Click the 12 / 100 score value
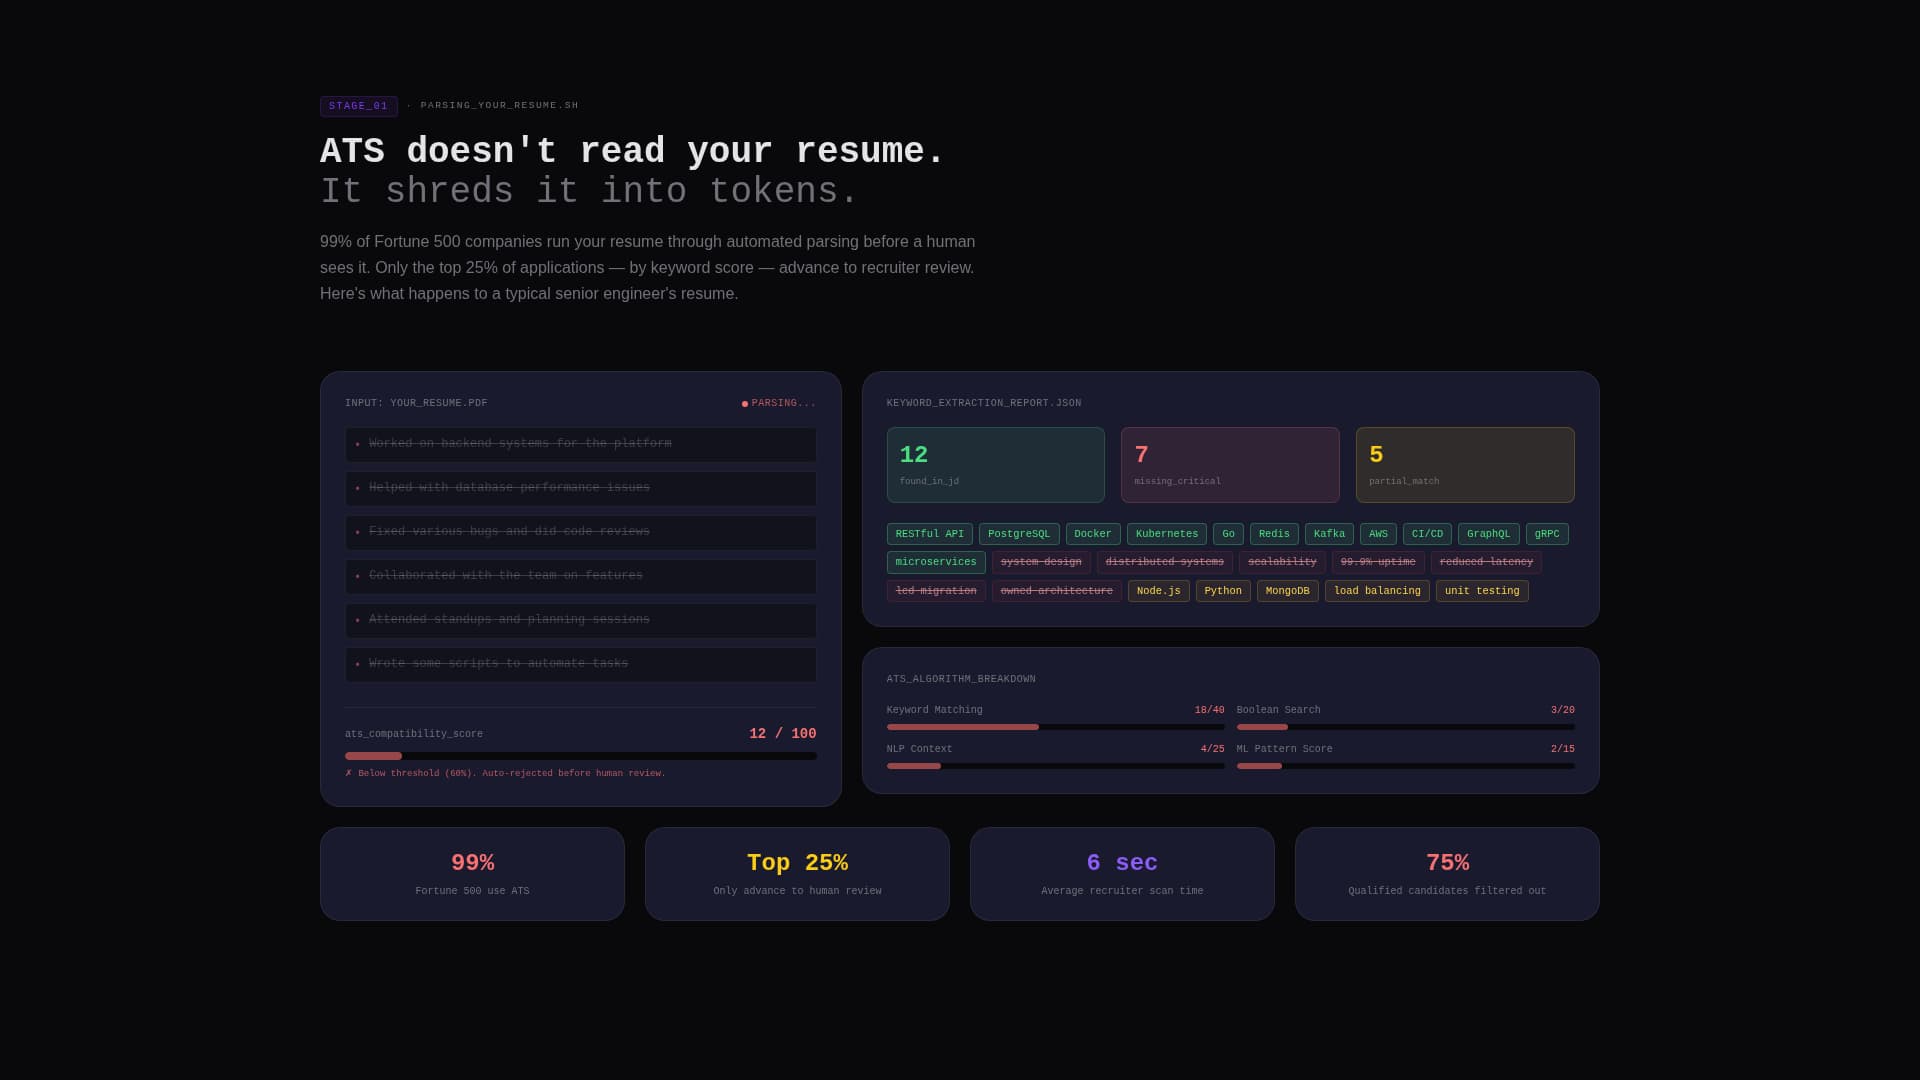The height and width of the screenshot is (1080, 1920). 782,734
